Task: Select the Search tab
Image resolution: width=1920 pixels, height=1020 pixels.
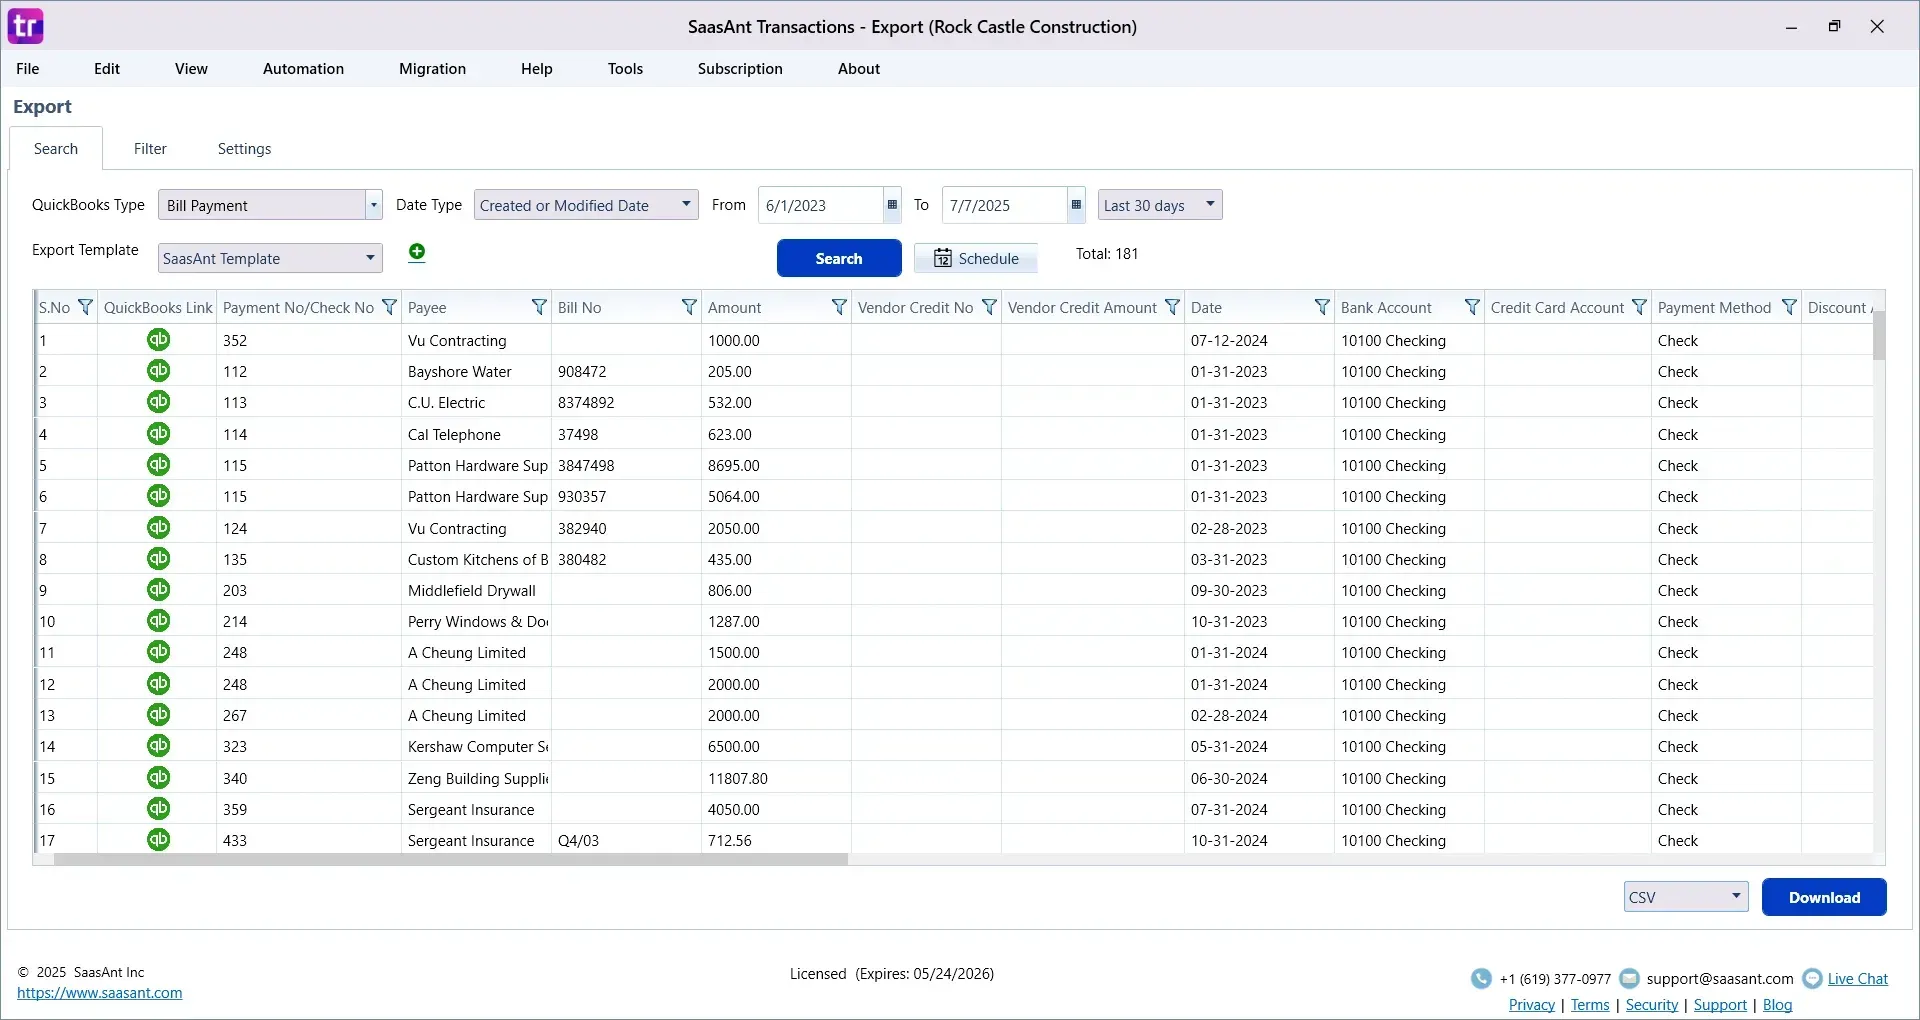Action: (56, 149)
